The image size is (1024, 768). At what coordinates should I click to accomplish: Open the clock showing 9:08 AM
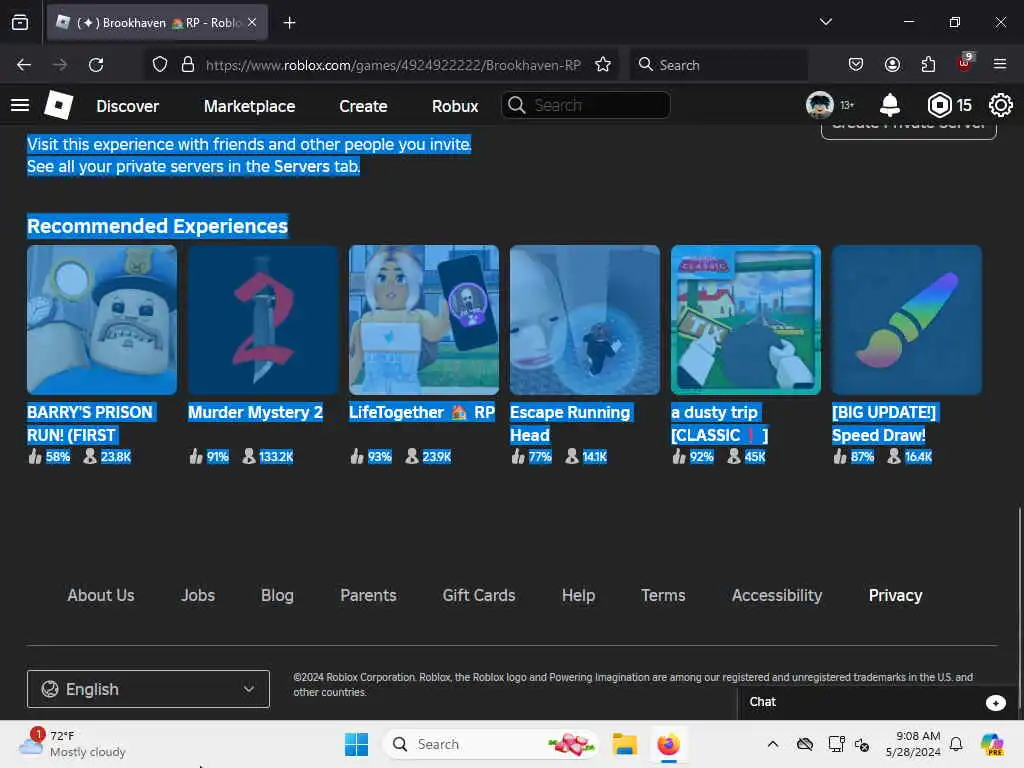913,744
